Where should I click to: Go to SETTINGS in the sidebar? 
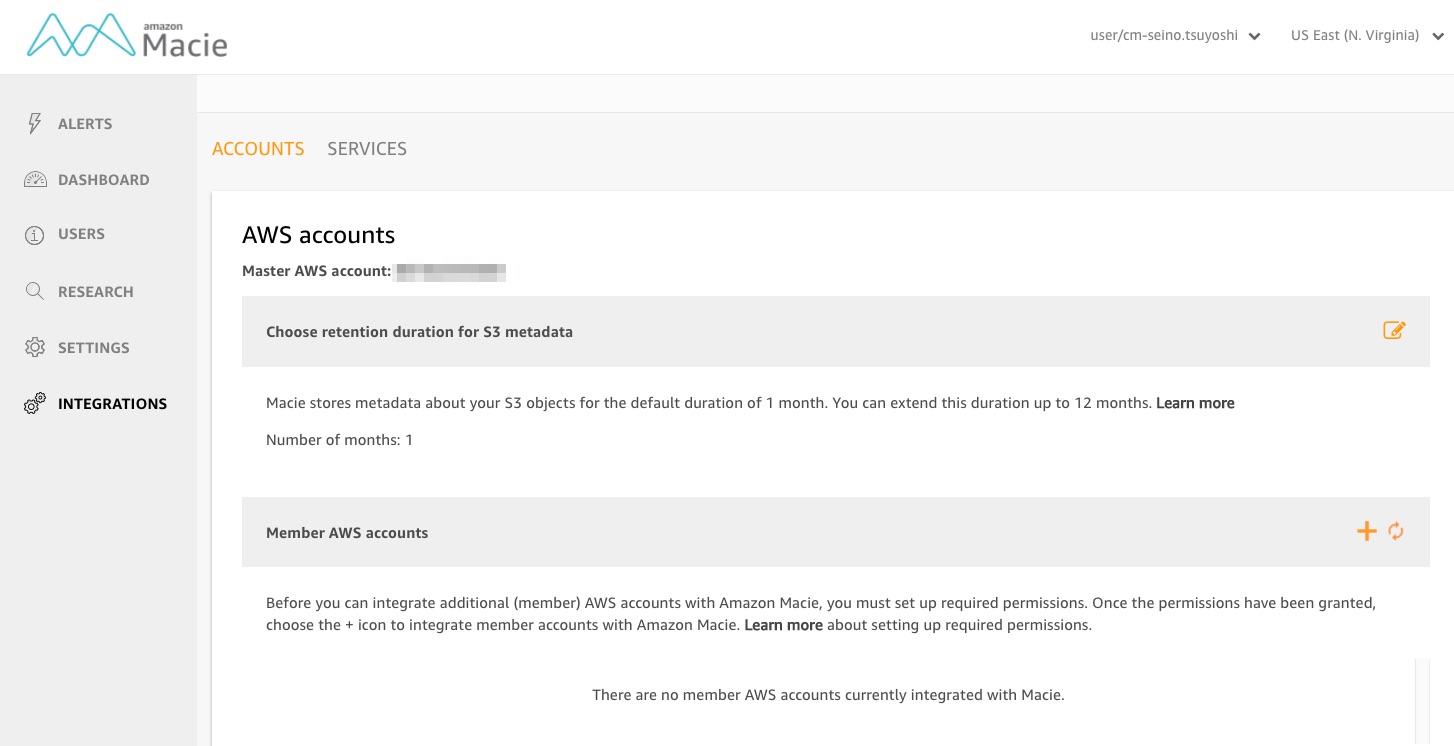pos(93,348)
